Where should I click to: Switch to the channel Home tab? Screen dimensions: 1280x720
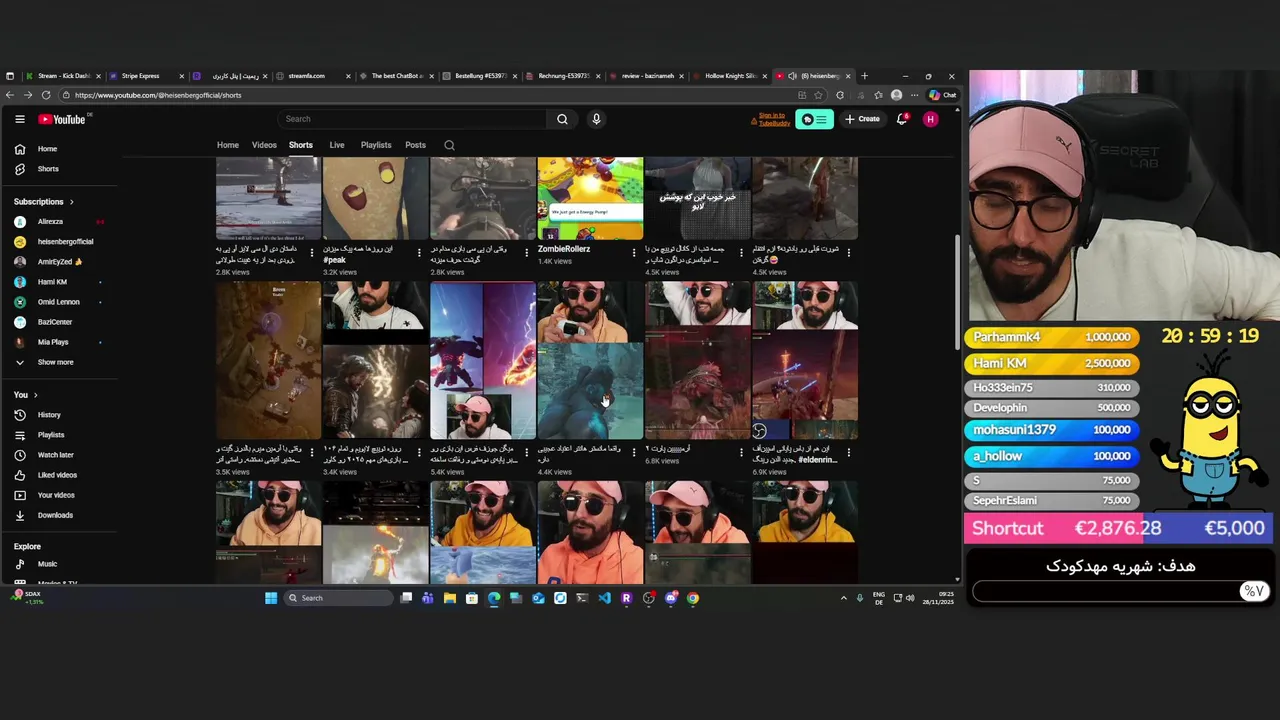[228, 145]
